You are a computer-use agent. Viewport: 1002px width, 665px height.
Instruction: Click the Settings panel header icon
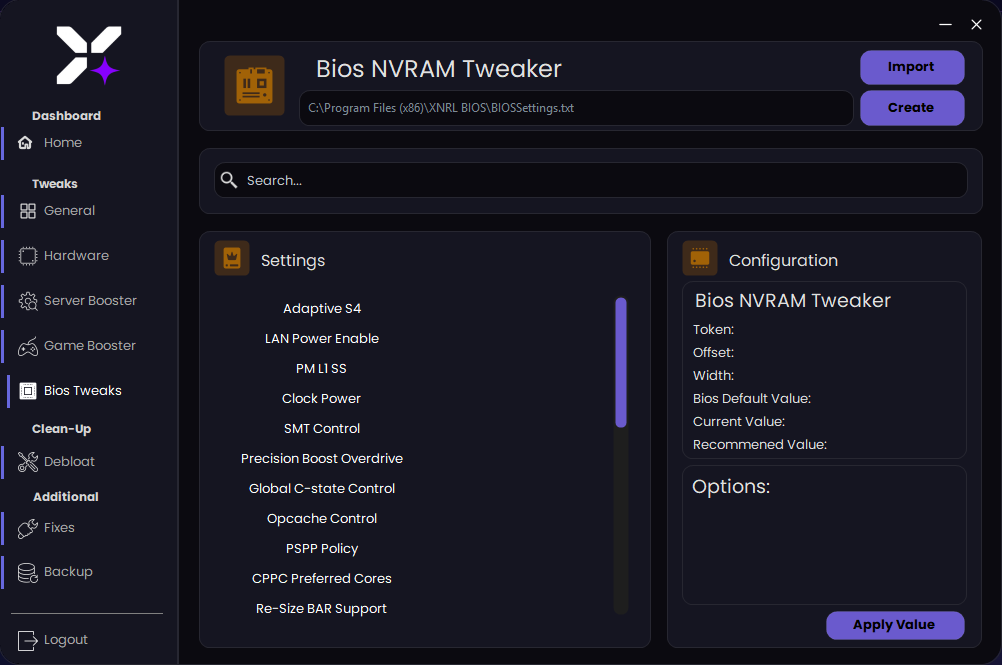pos(229,258)
